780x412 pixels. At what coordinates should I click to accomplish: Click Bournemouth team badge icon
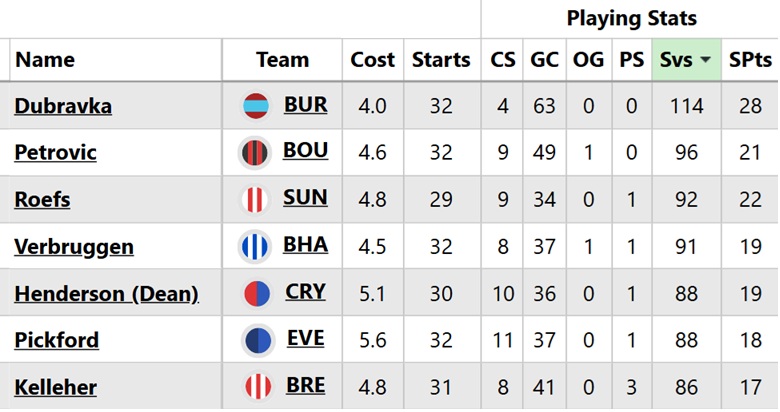coord(257,153)
